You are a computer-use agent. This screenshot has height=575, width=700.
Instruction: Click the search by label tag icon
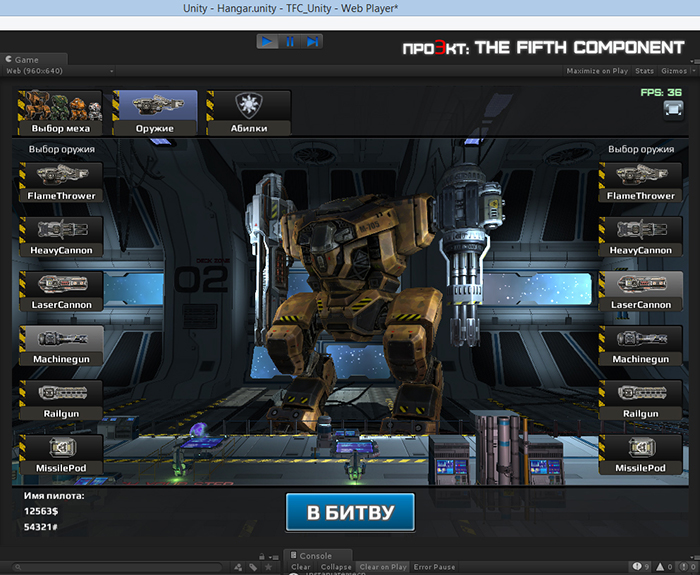tap(253, 567)
